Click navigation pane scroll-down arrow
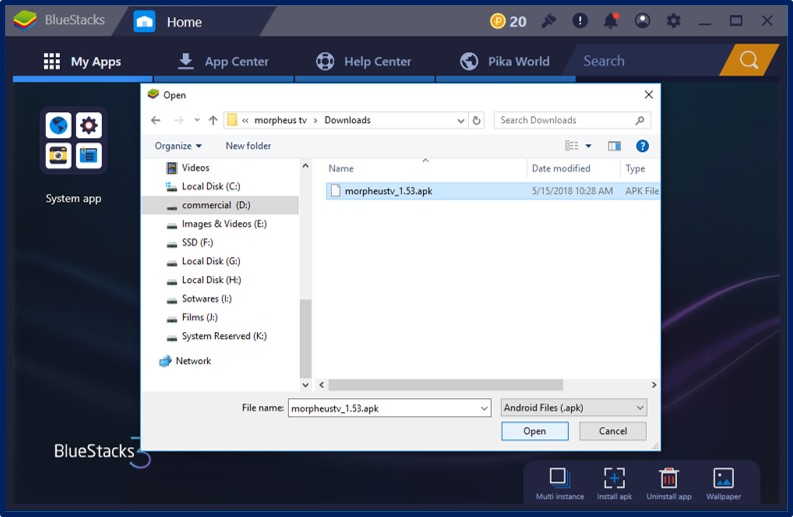The image size is (793, 517). click(305, 385)
